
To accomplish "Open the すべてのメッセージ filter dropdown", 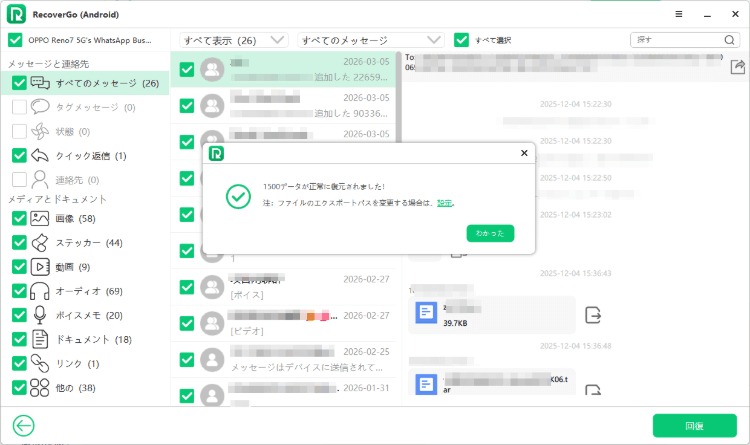I will [371, 40].
